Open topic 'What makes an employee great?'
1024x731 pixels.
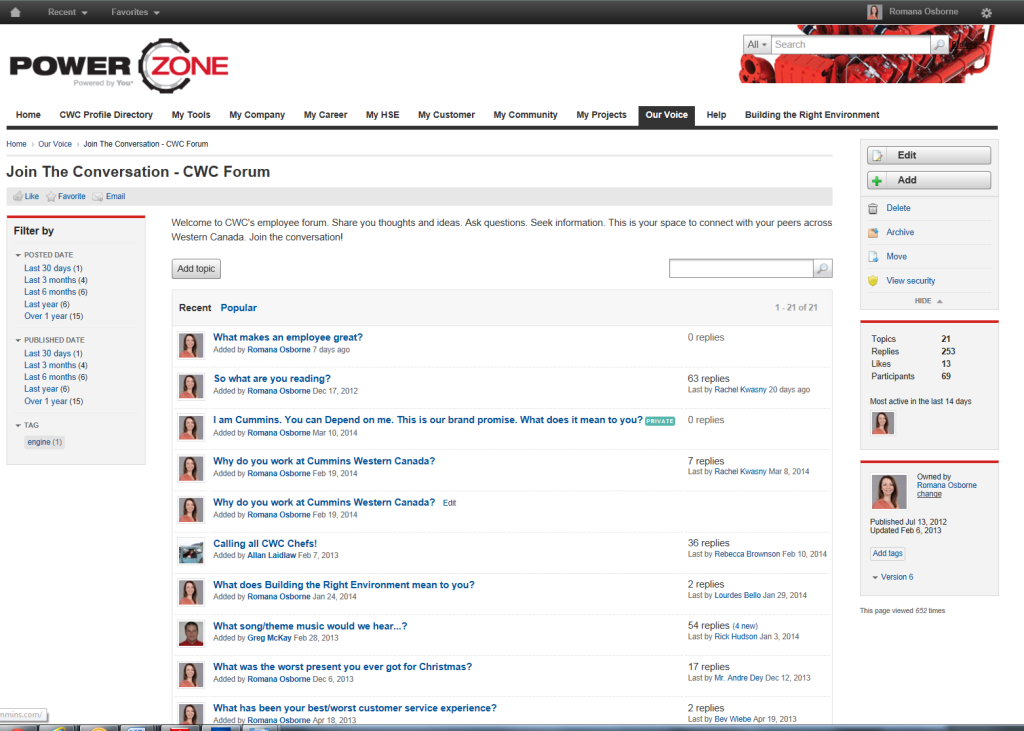click(x=287, y=337)
